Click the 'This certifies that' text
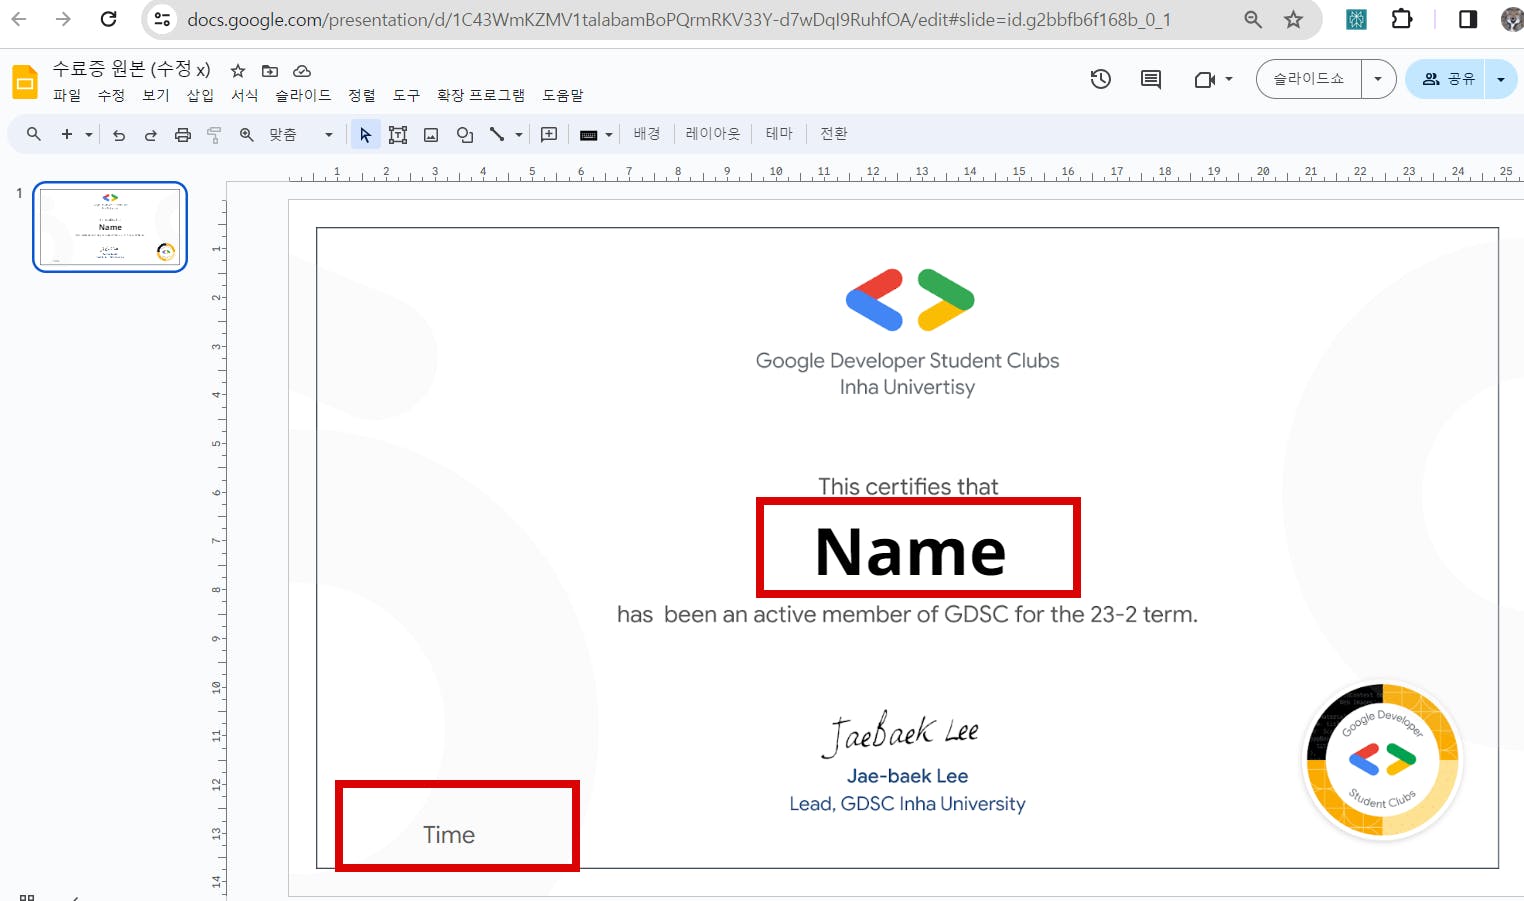The width and height of the screenshot is (1524, 901). click(x=908, y=486)
